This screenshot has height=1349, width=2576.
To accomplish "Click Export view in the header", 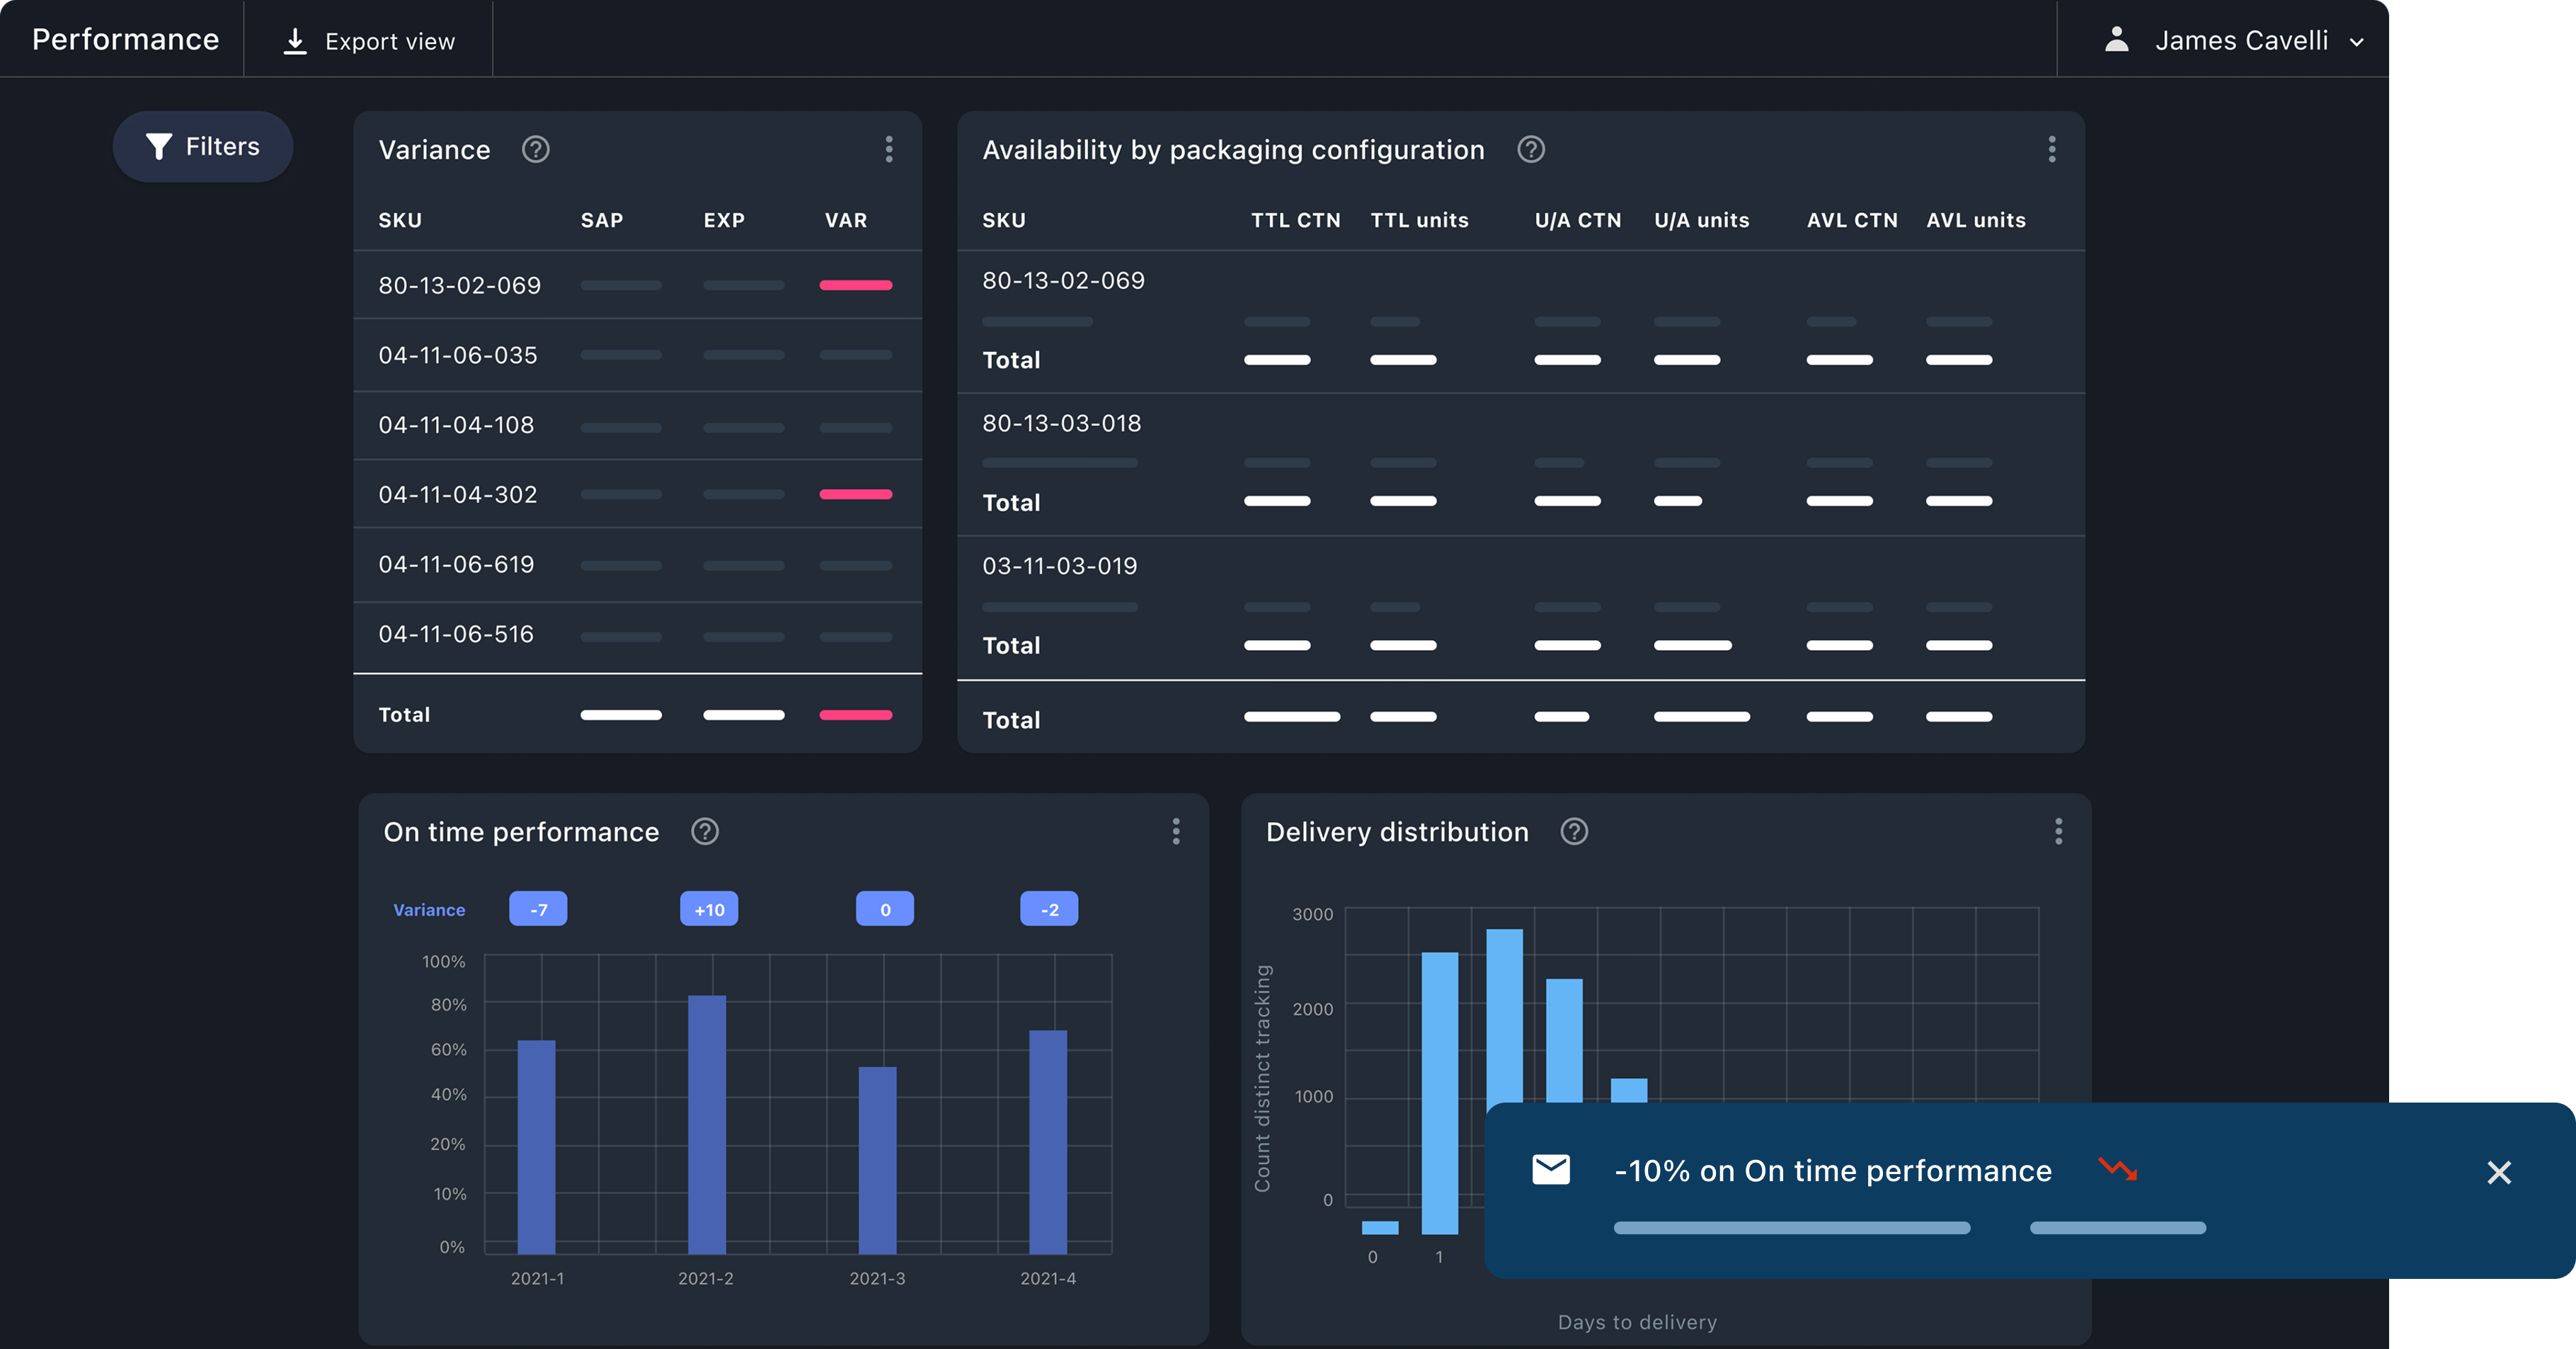I will 369,41.
